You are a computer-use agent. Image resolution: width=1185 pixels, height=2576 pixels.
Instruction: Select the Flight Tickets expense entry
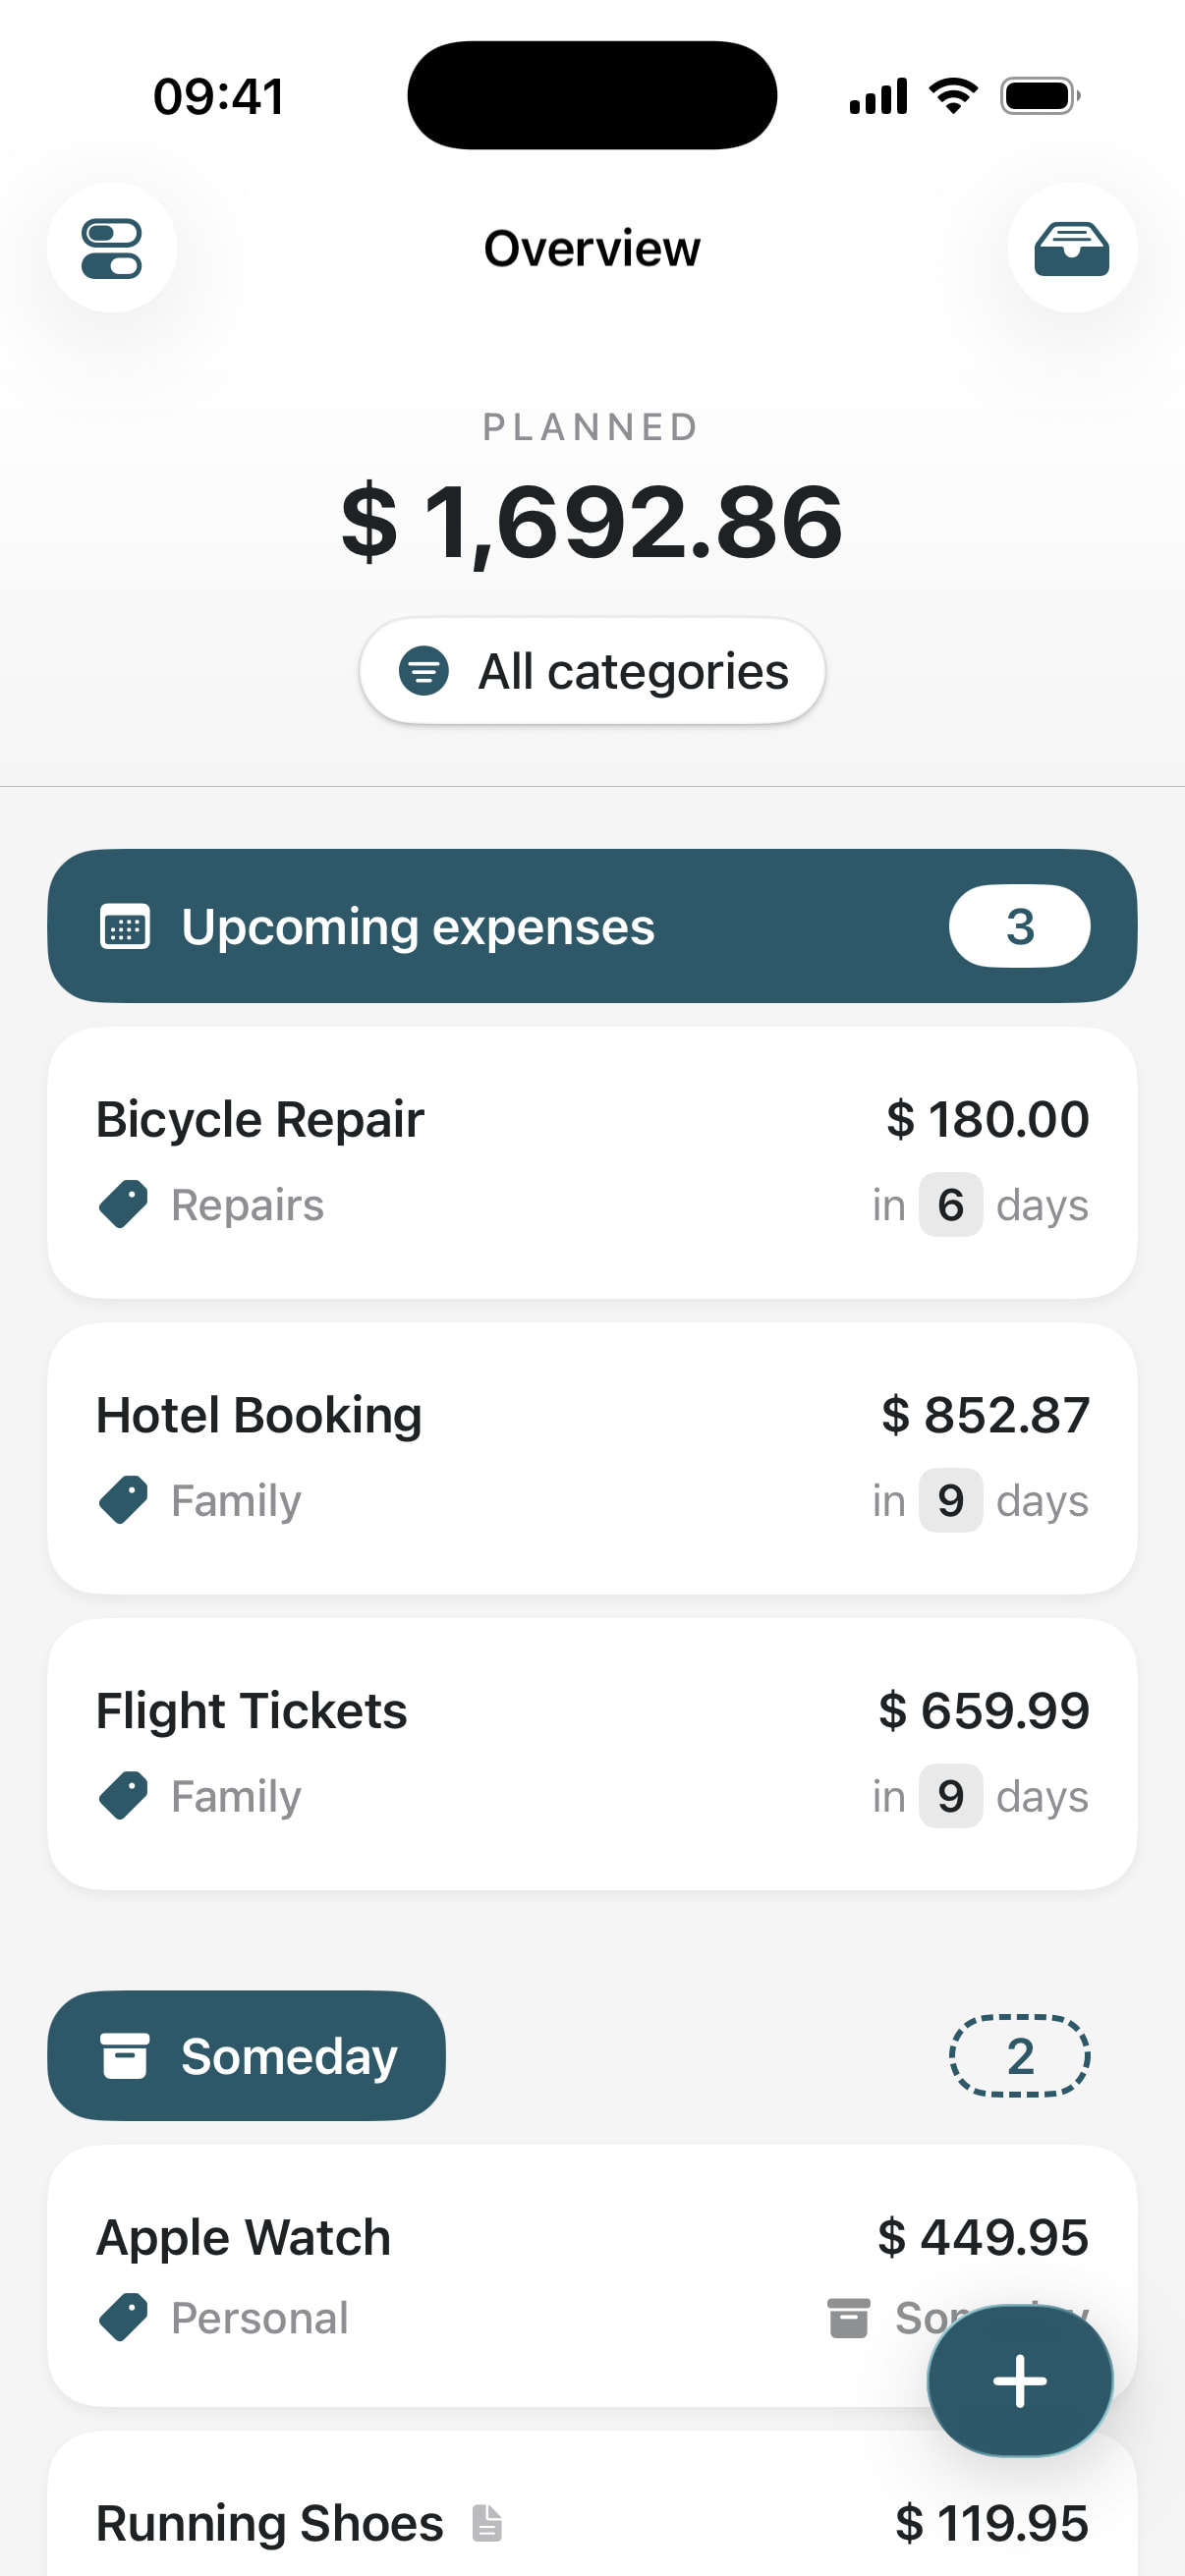[592, 1754]
